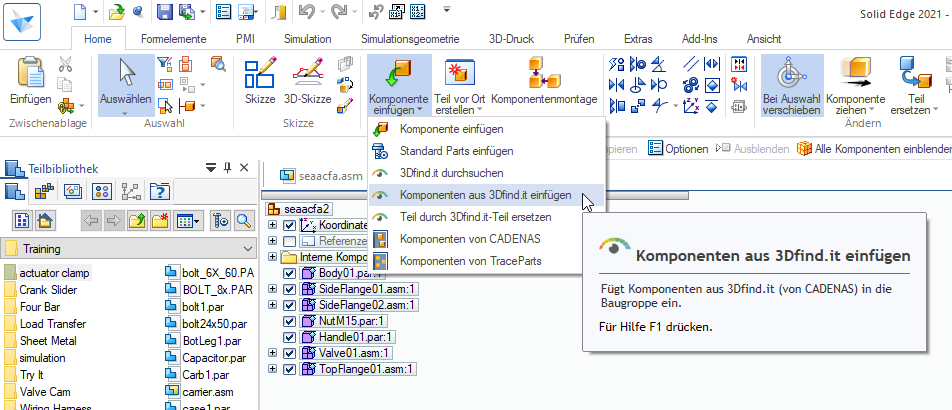Select the carrier.asm file

tap(208, 392)
